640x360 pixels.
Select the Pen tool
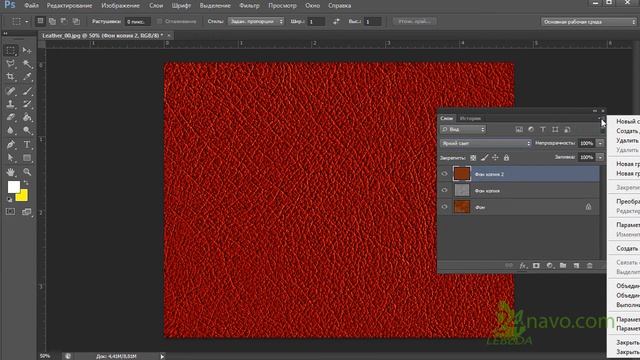point(11,144)
